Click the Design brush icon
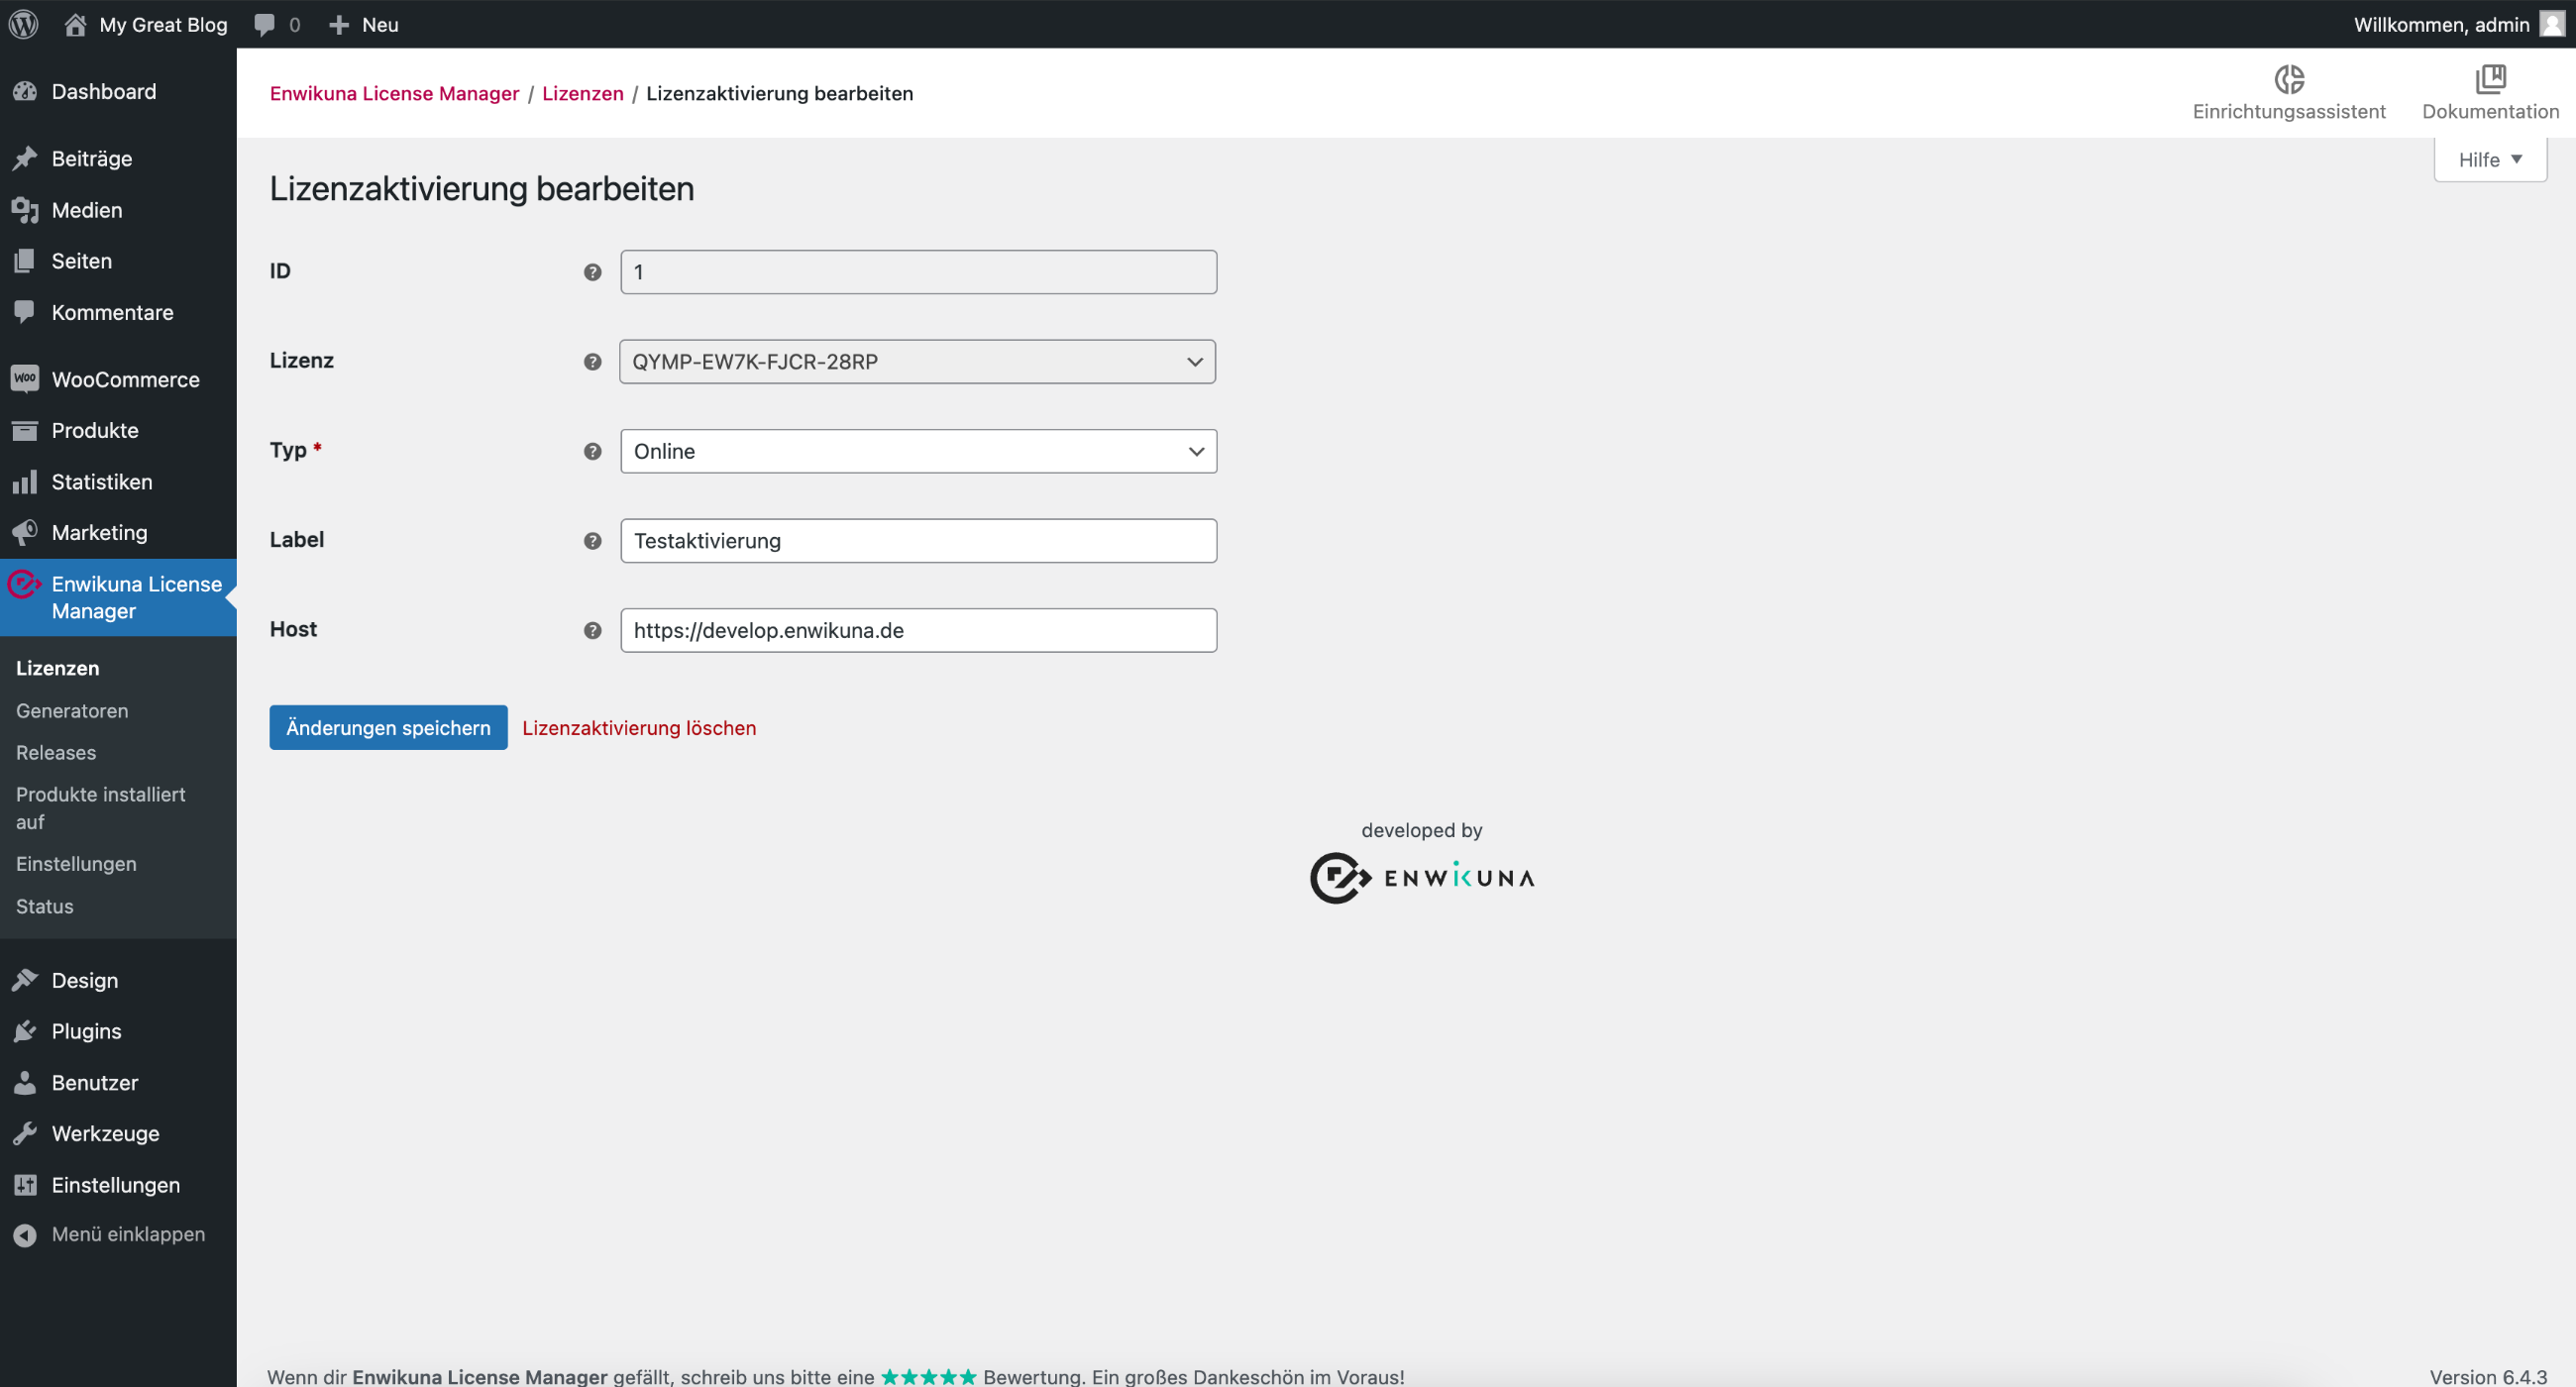The width and height of the screenshot is (2576, 1387). pos(25,981)
